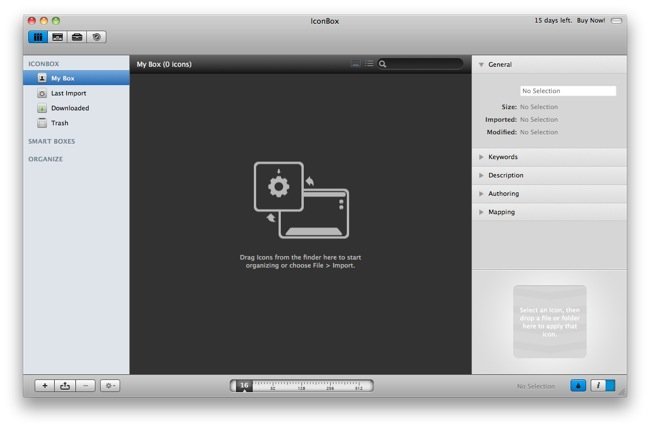Click the Modified No Selection value

539,132
